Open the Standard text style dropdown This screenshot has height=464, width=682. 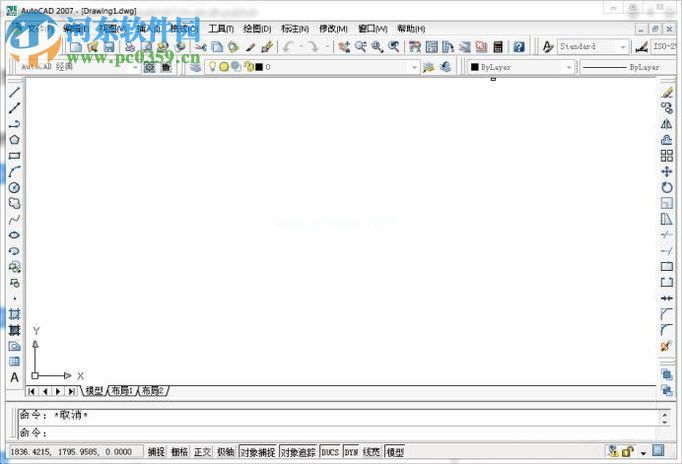tap(623, 47)
